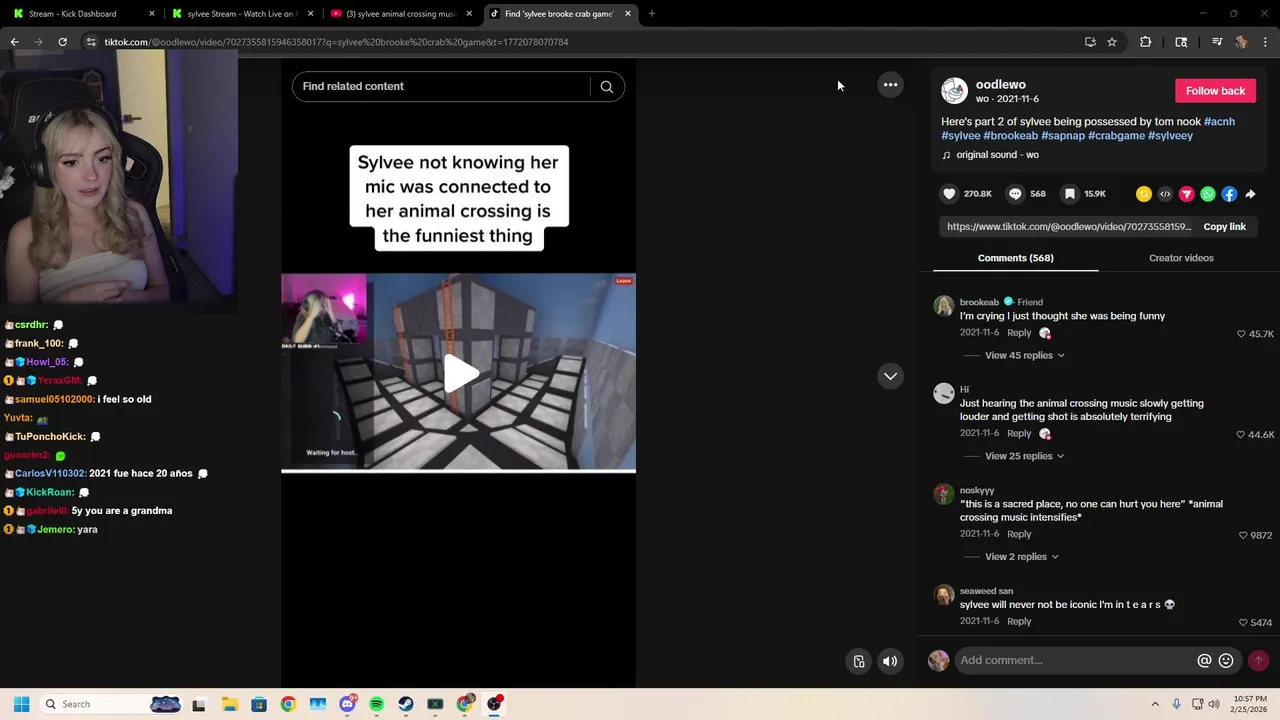Open the Windows Start menu
This screenshot has width=1280, height=720.
pyautogui.click(x=21, y=704)
